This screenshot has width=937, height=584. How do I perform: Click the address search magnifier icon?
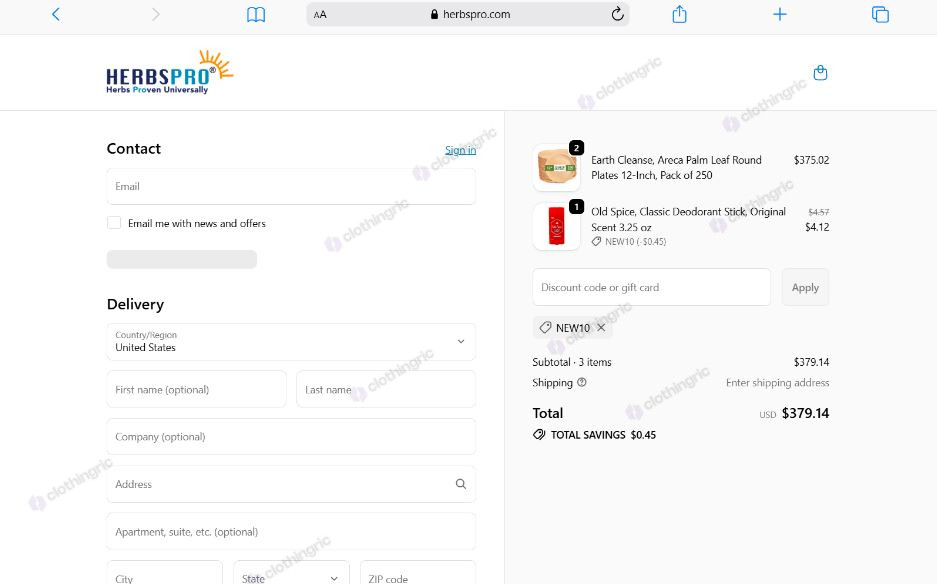[x=461, y=484]
